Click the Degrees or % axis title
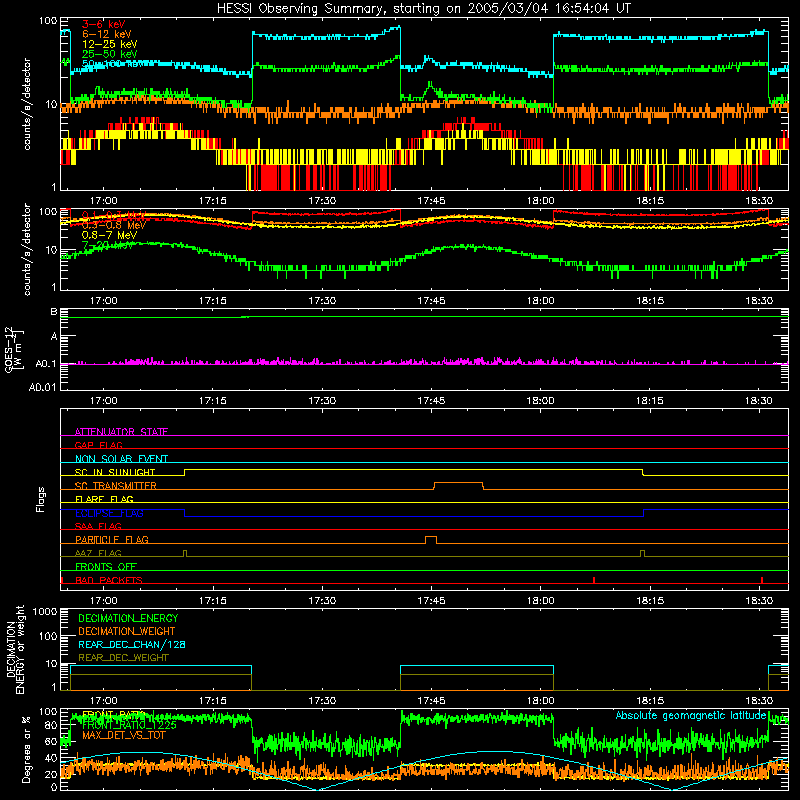This screenshot has height=800, width=800. 26,749
